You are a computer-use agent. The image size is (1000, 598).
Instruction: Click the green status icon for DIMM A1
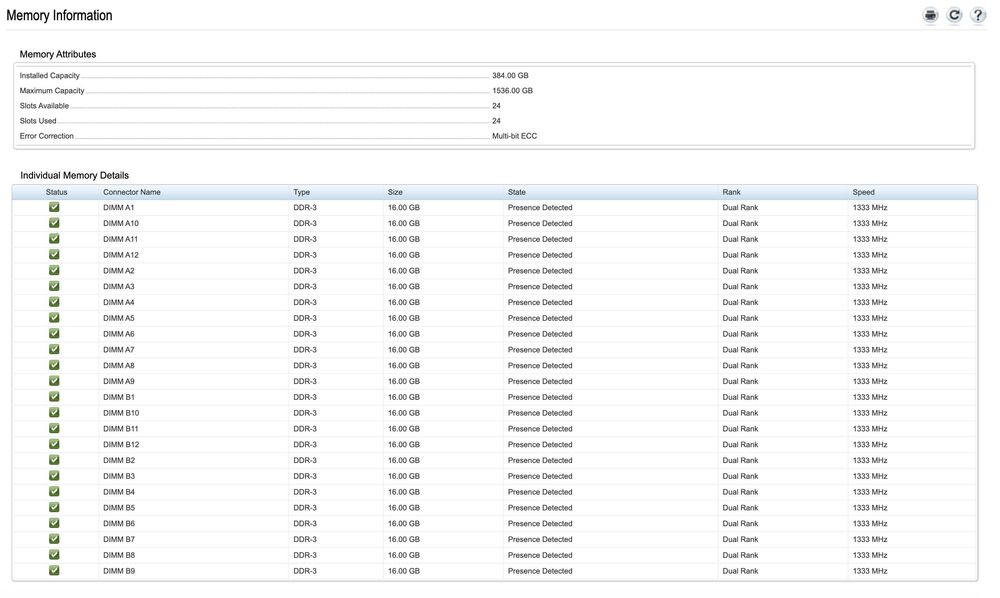tap(54, 207)
